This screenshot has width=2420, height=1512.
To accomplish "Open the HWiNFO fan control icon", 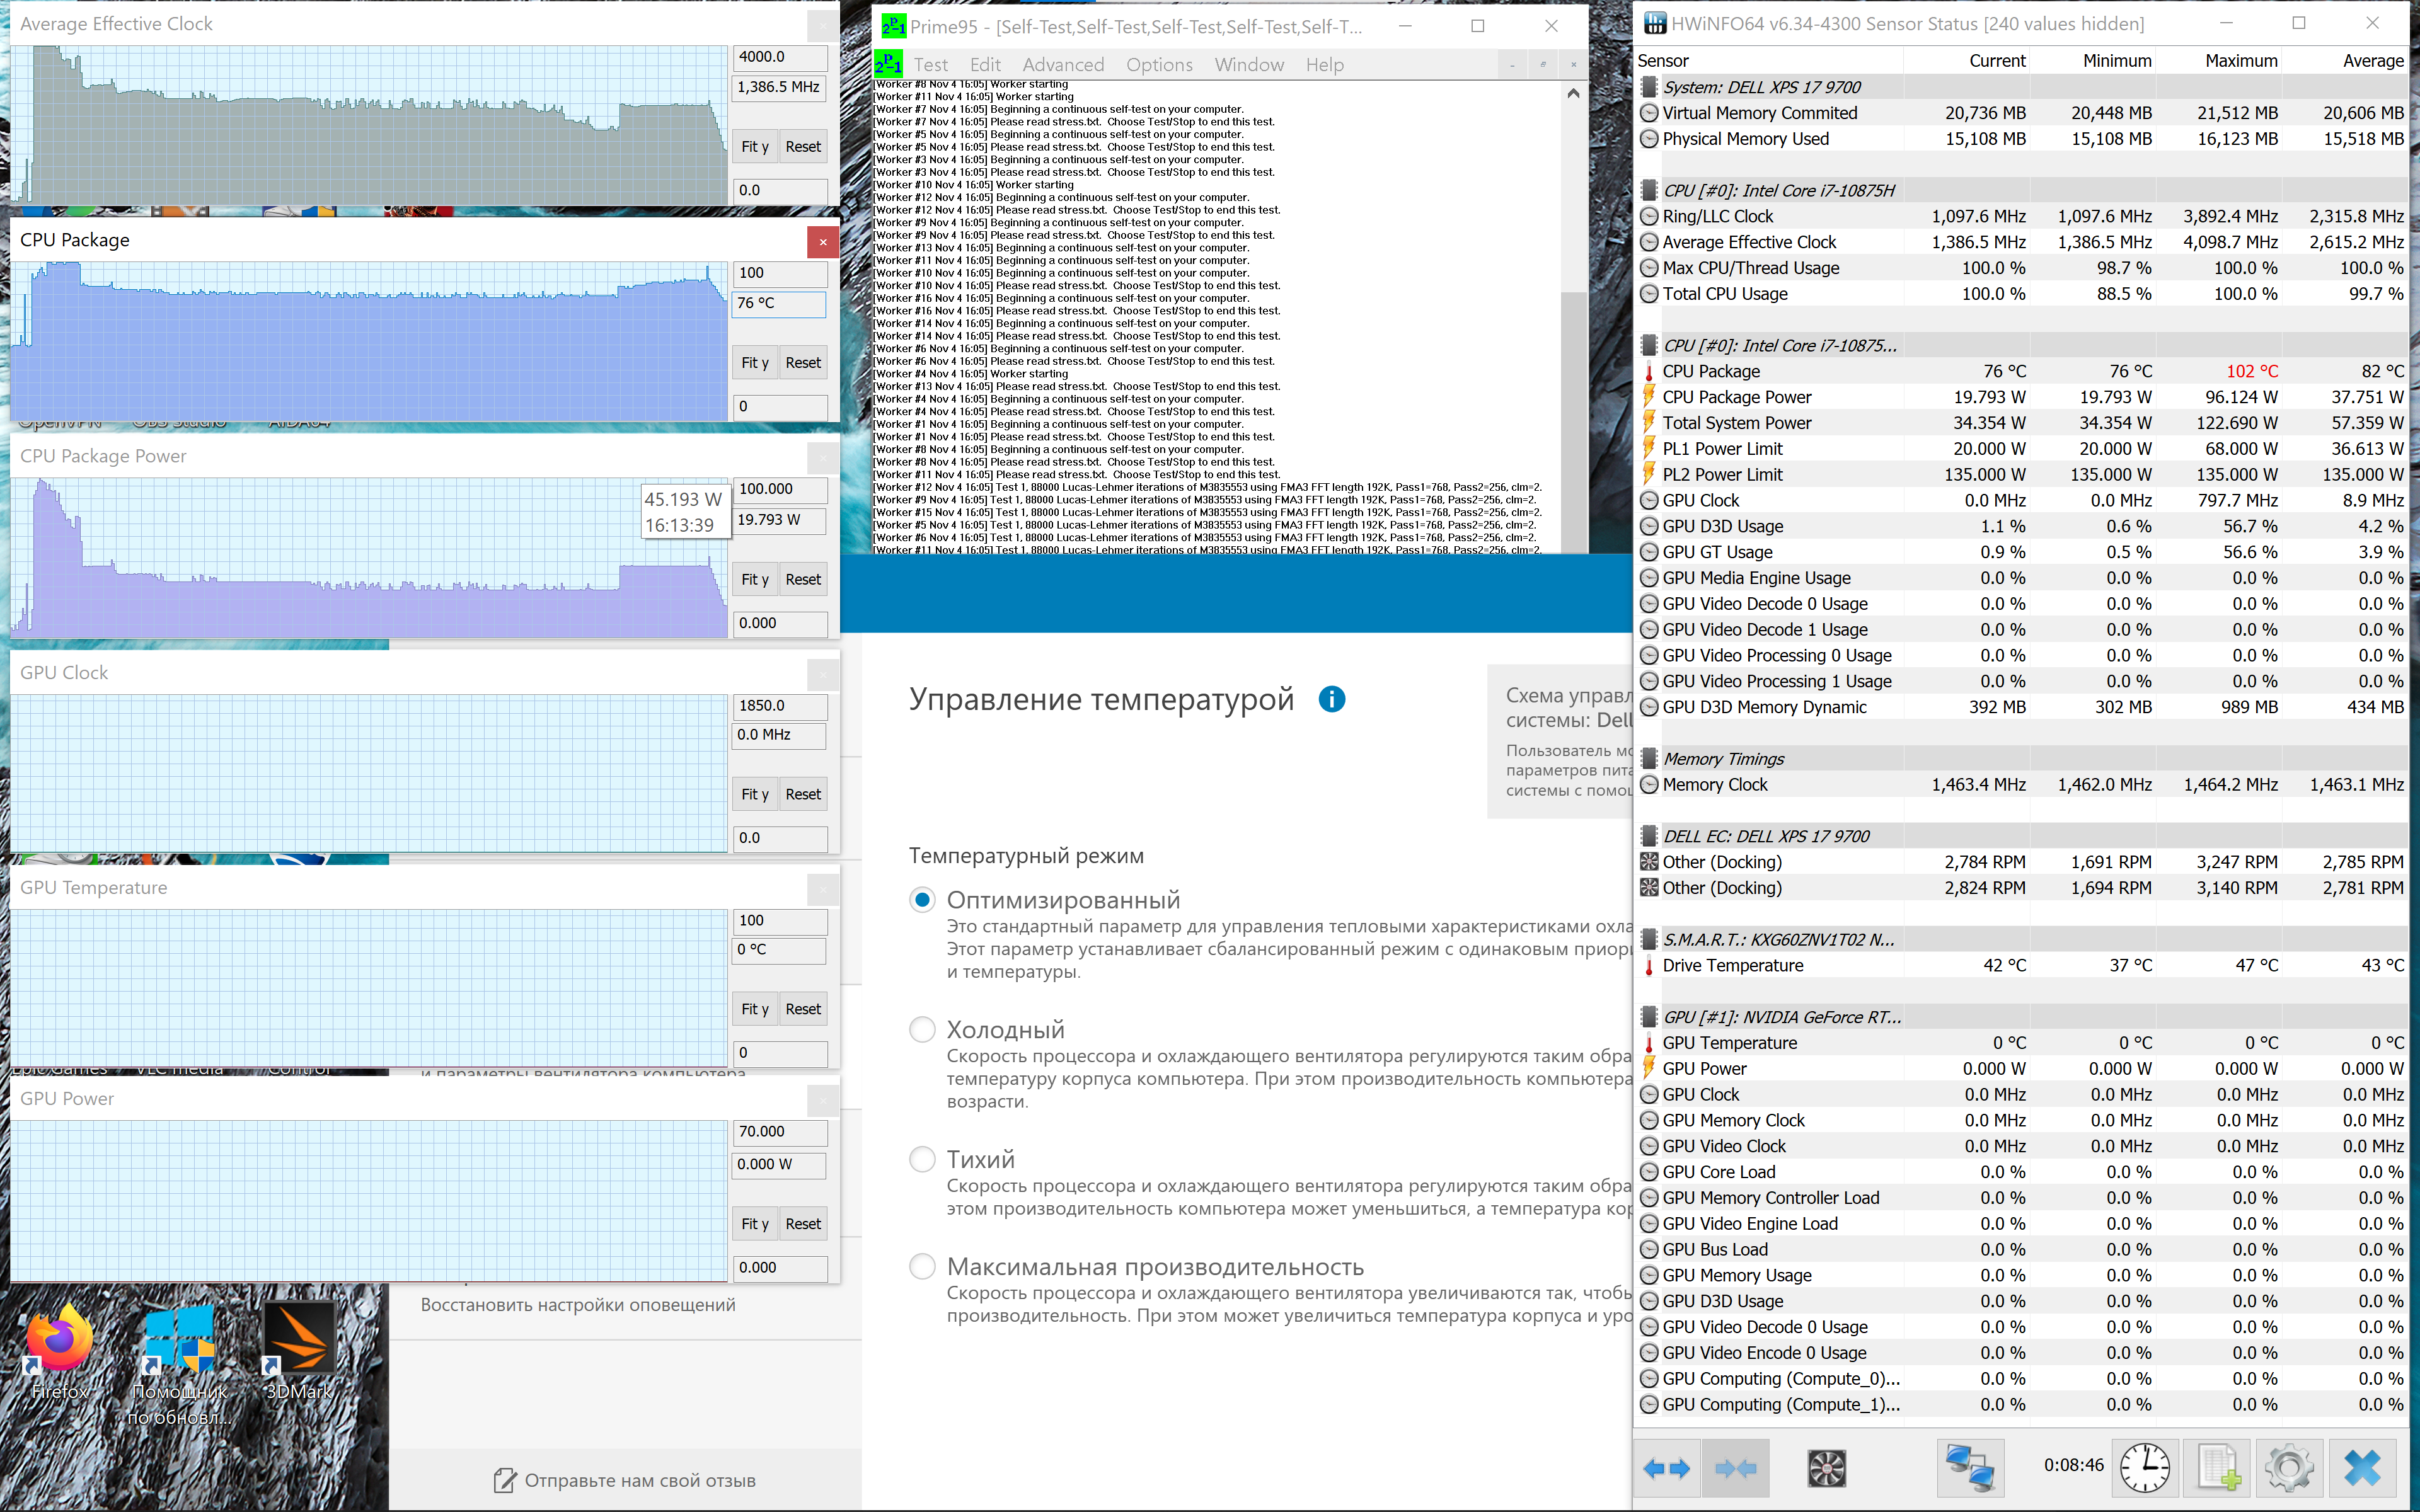I will click(x=1826, y=1468).
